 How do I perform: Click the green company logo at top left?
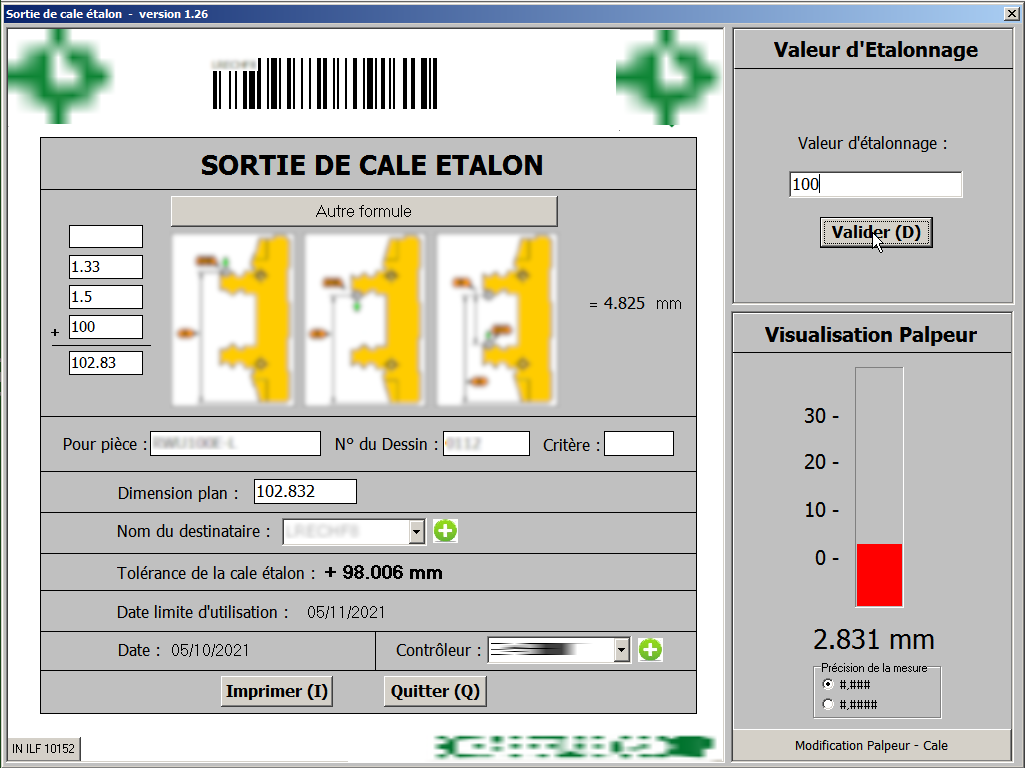click(x=60, y=75)
